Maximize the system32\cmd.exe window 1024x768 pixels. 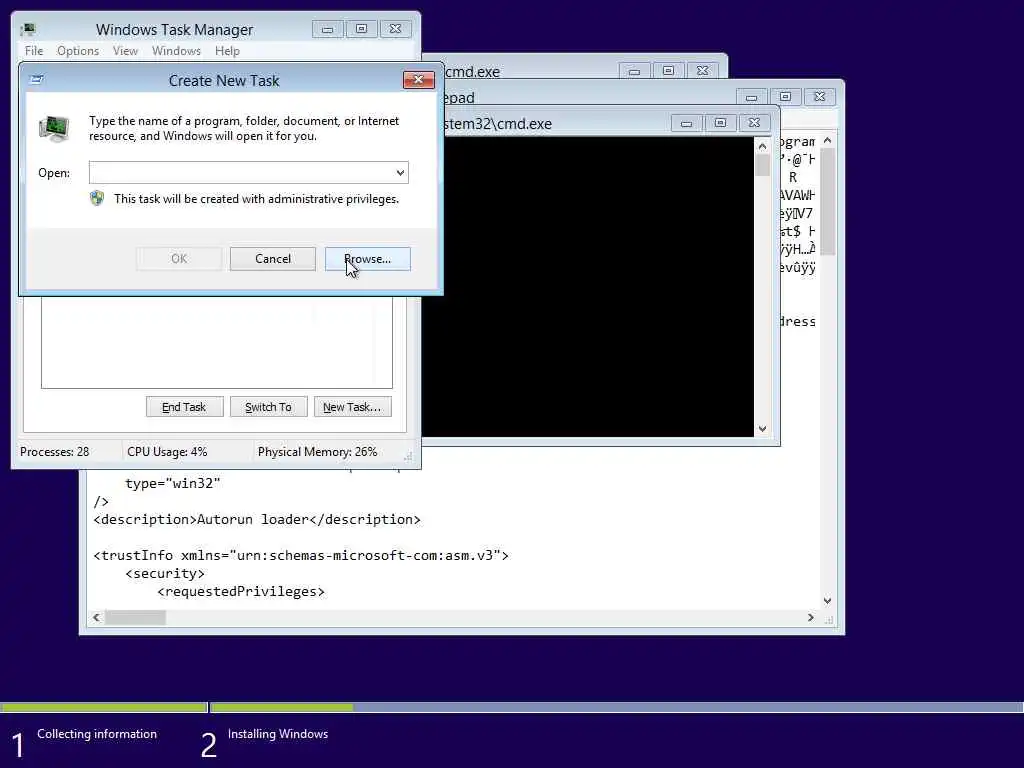tap(720, 123)
